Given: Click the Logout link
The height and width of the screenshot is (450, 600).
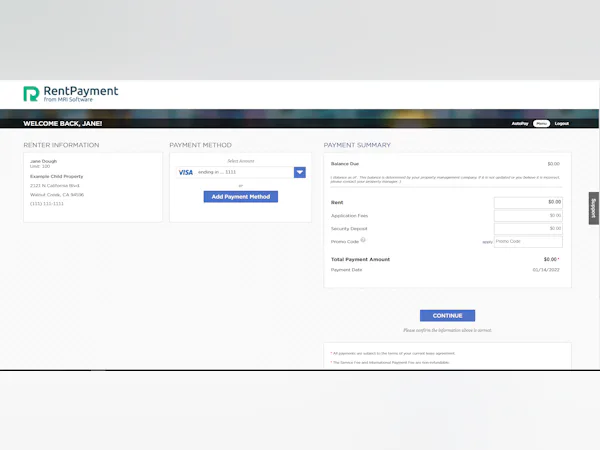Looking at the screenshot, I should point(562,124).
